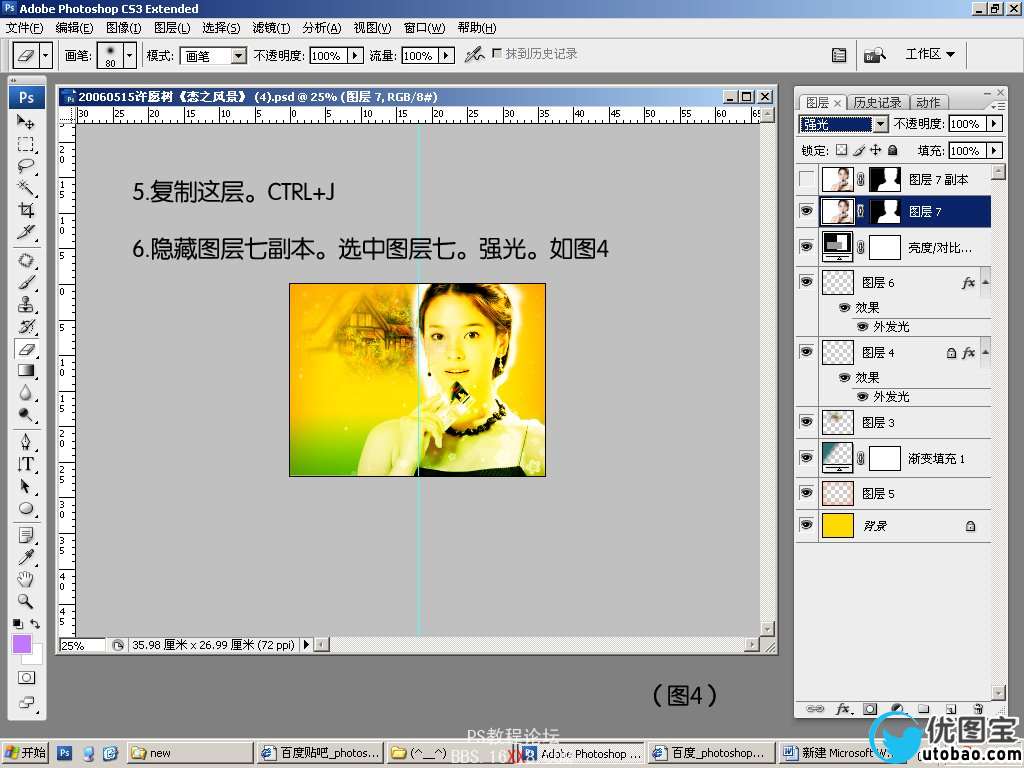Open the Windows 开始 start button
Image resolution: width=1024 pixels, height=768 pixels.
25,753
